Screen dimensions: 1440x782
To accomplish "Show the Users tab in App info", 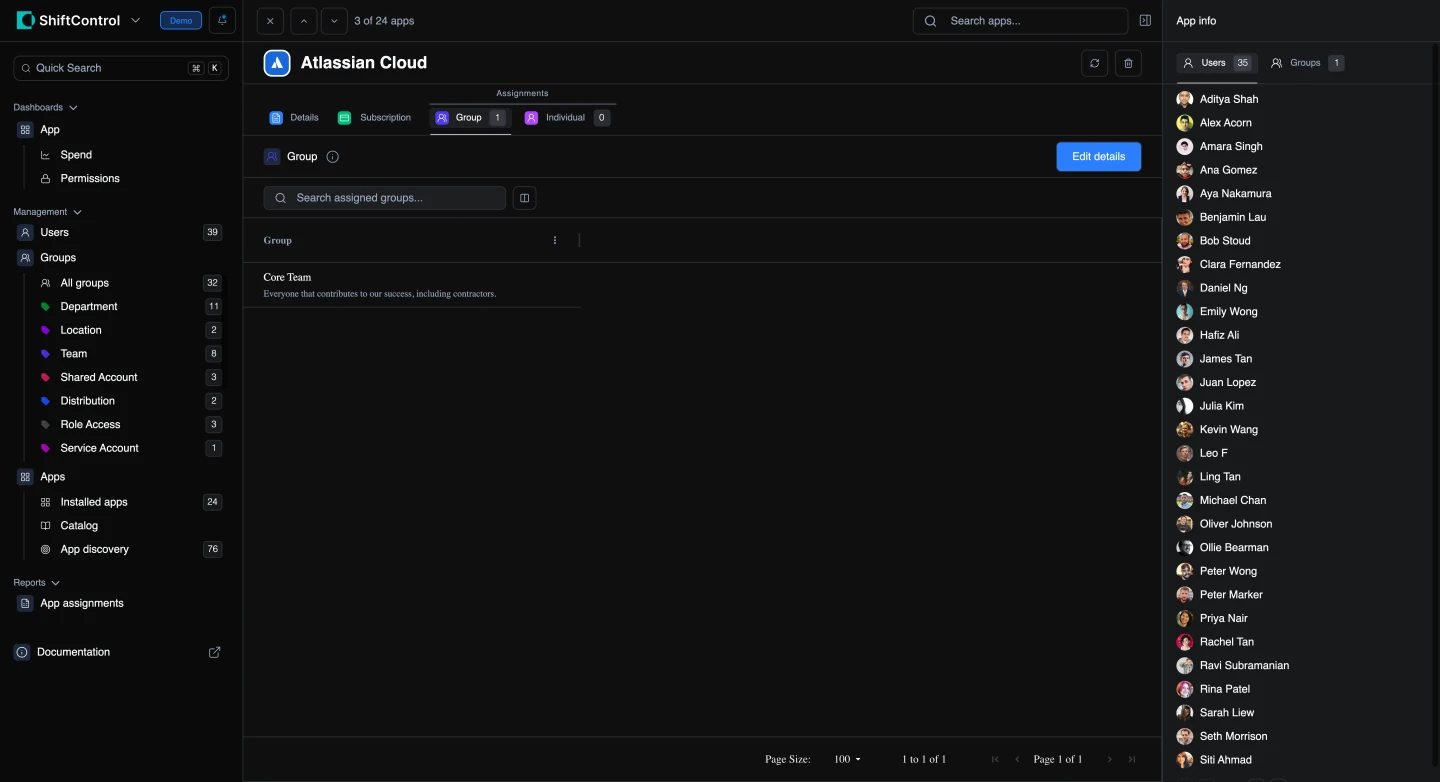I will 1217,63.
